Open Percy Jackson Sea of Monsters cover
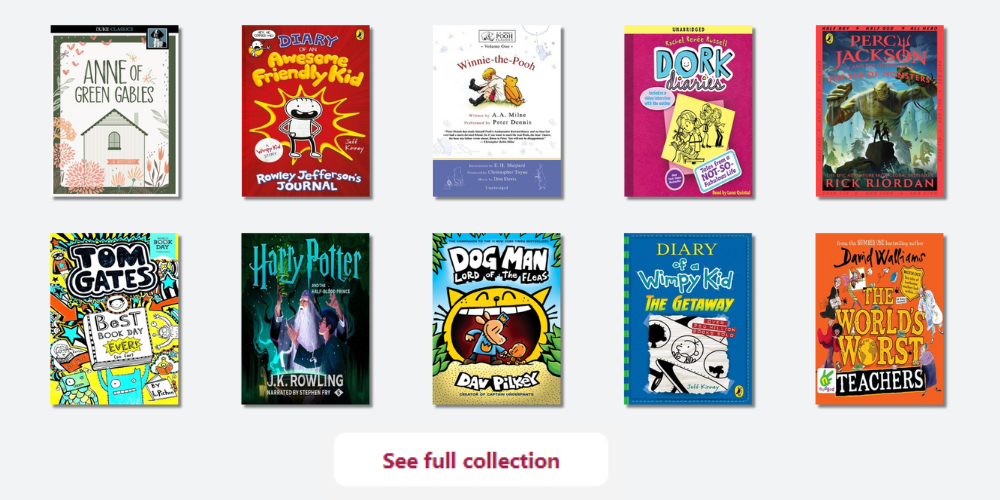 (880, 111)
